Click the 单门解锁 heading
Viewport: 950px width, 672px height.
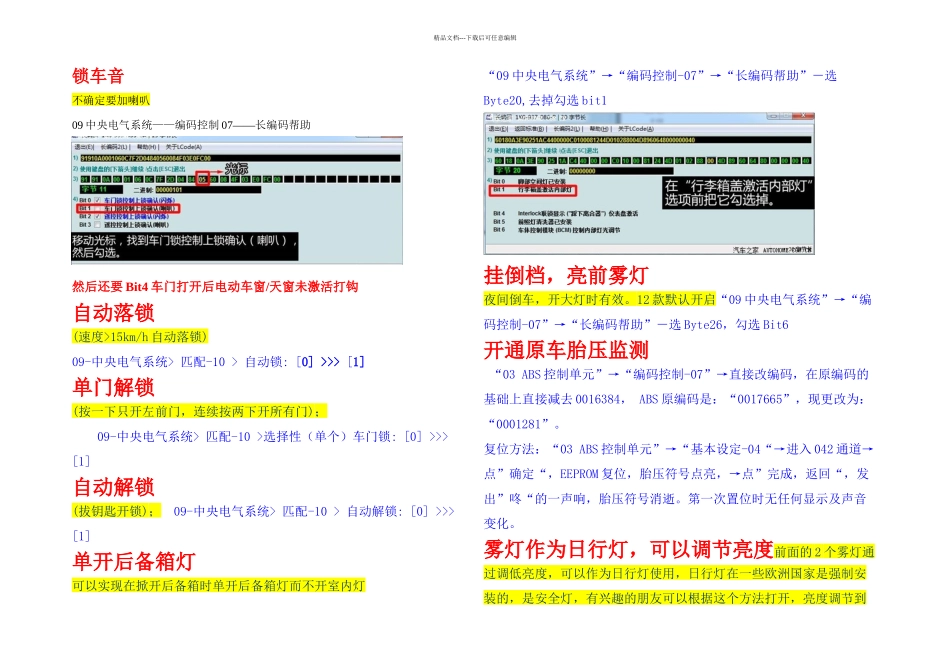click(113, 387)
